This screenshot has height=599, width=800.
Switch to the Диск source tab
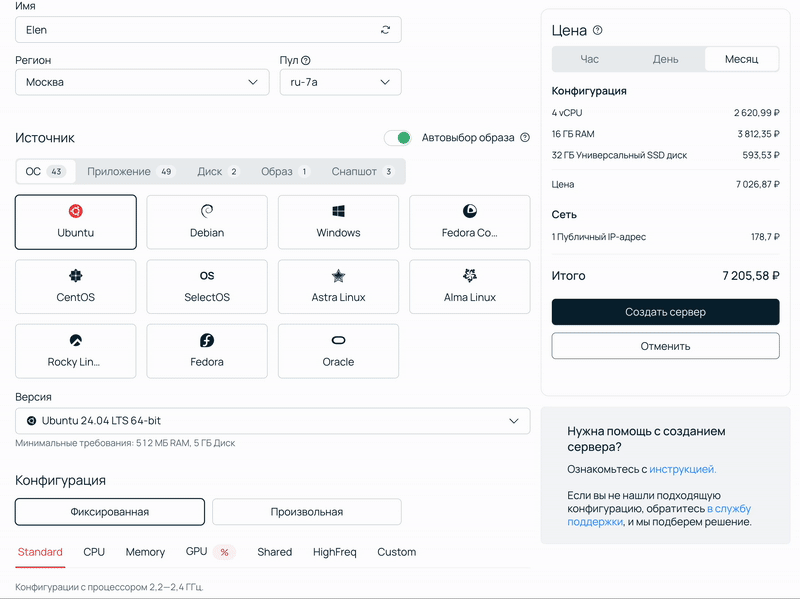(218, 171)
